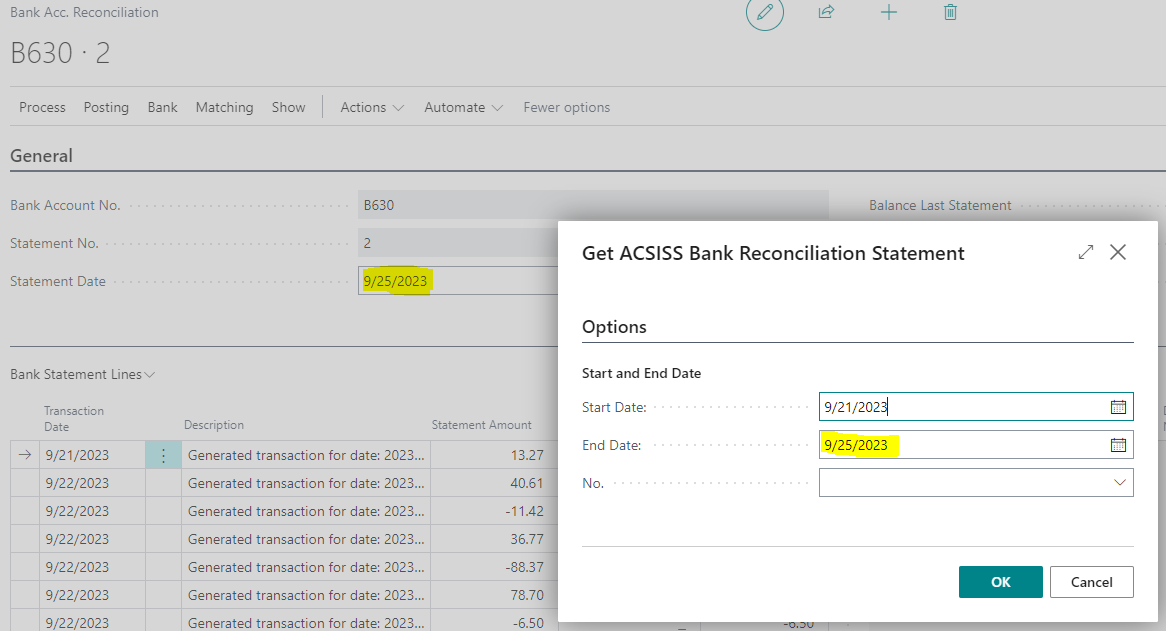Open calendar picker for Start Date
This screenshot has width=1166, height=631.
1118,407
